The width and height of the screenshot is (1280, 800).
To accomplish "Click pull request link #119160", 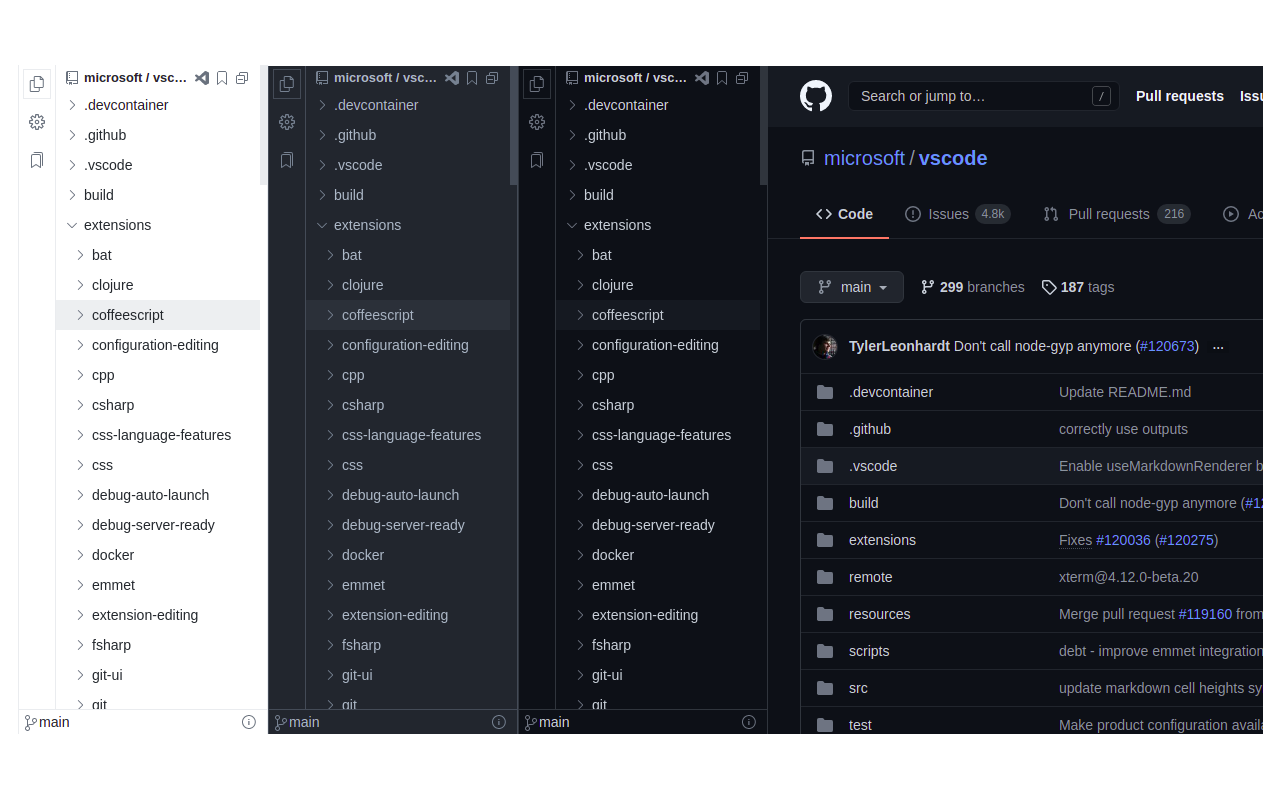I will click(1205, 614).
